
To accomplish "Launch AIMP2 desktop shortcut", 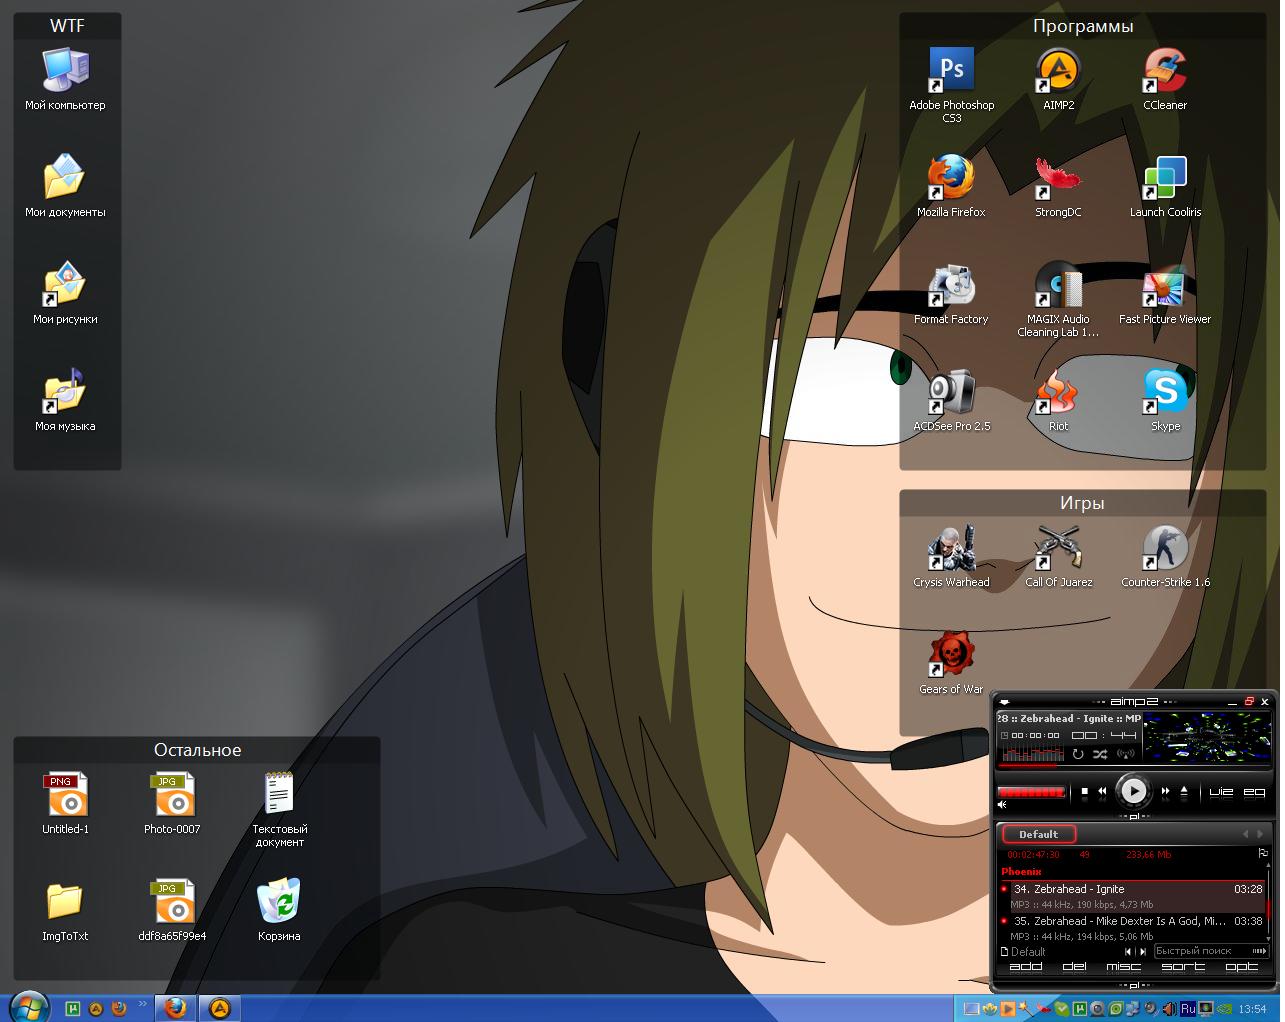I will coord(1058,79).
